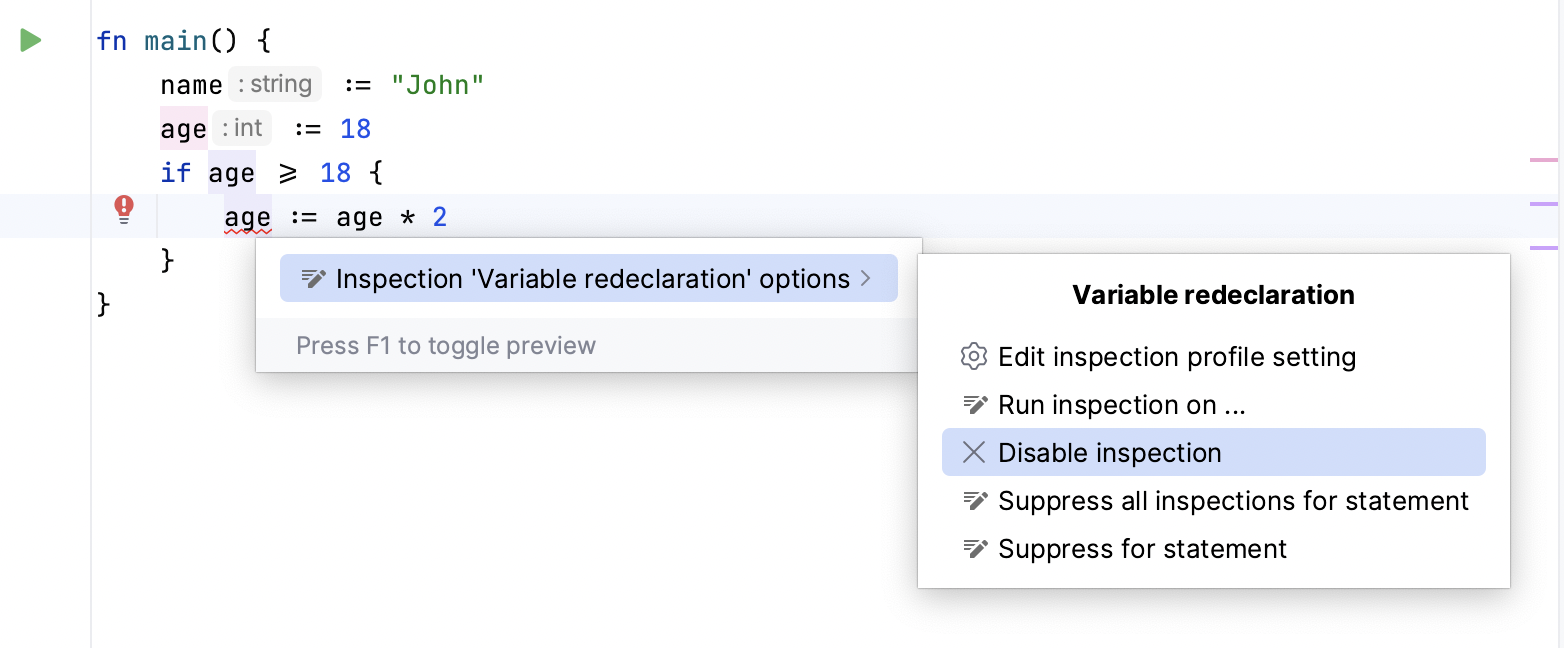Click the pencil icon beside Run inspection on
This screenshot has width=1564, height=648.
(x=973, y=404)
